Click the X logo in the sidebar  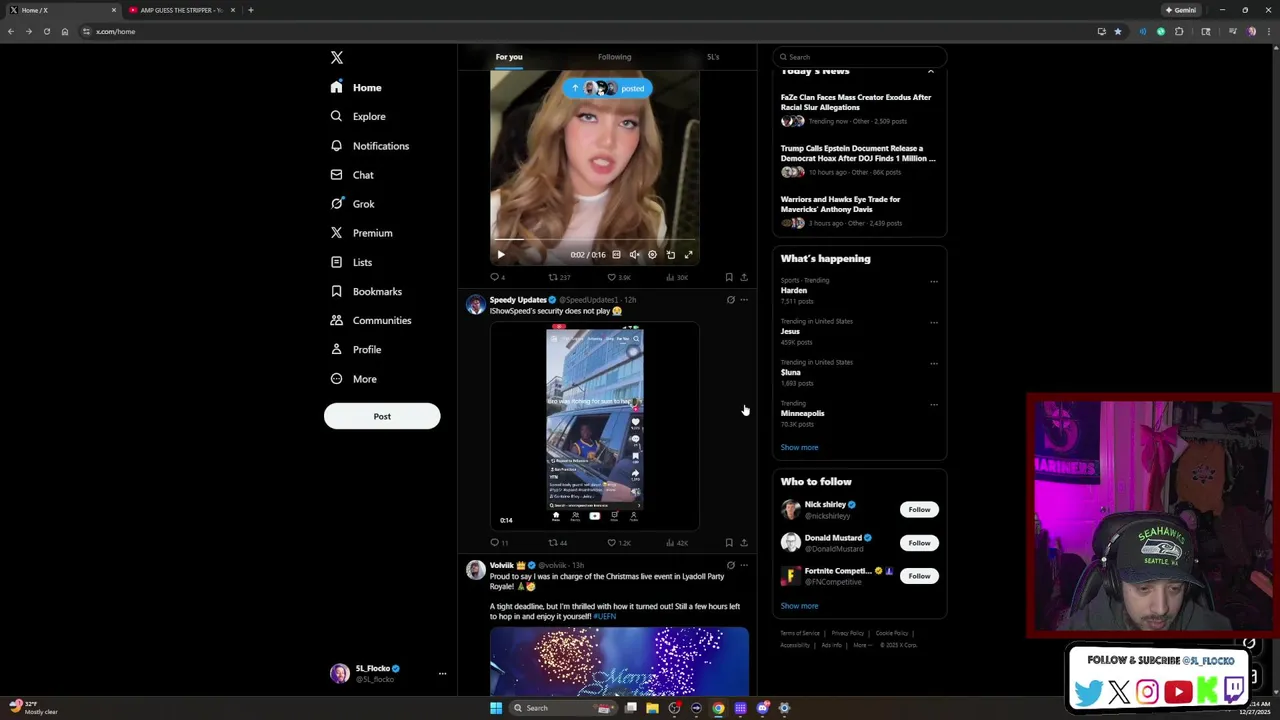[337, 58]
